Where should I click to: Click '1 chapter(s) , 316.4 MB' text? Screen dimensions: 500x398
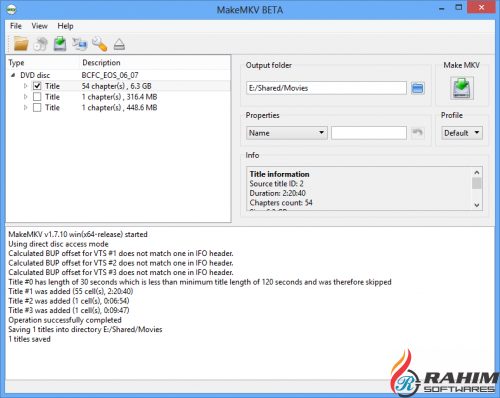coord(119,97)
